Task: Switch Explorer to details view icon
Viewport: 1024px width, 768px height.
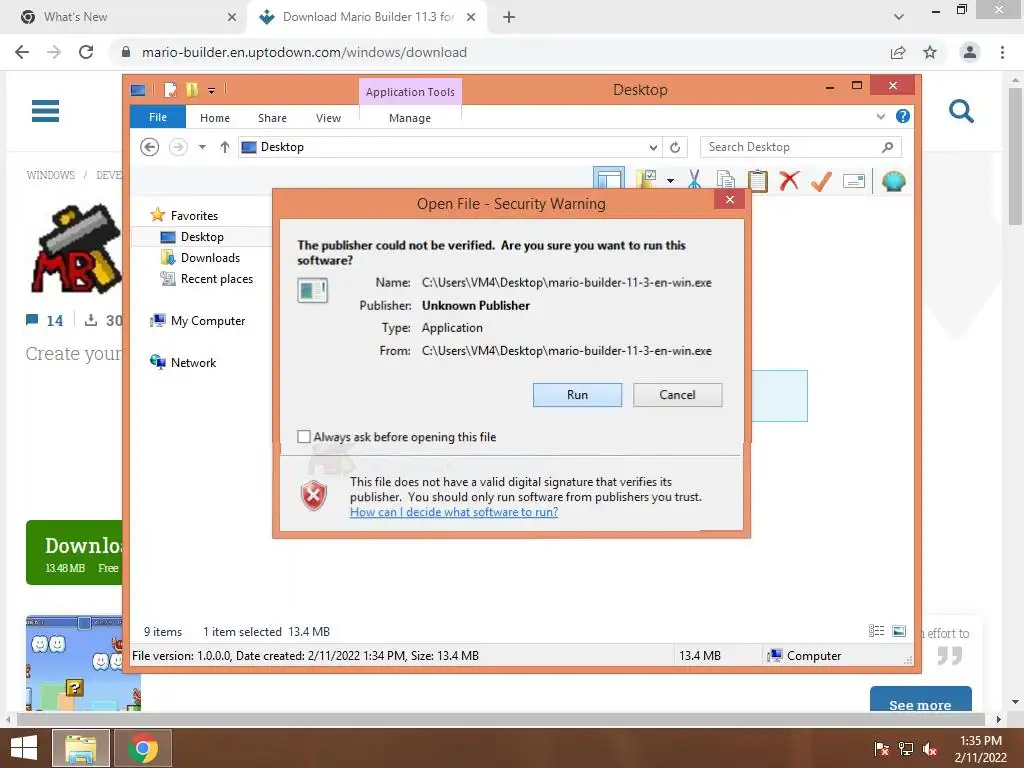Action: click(x=876, y=631)
